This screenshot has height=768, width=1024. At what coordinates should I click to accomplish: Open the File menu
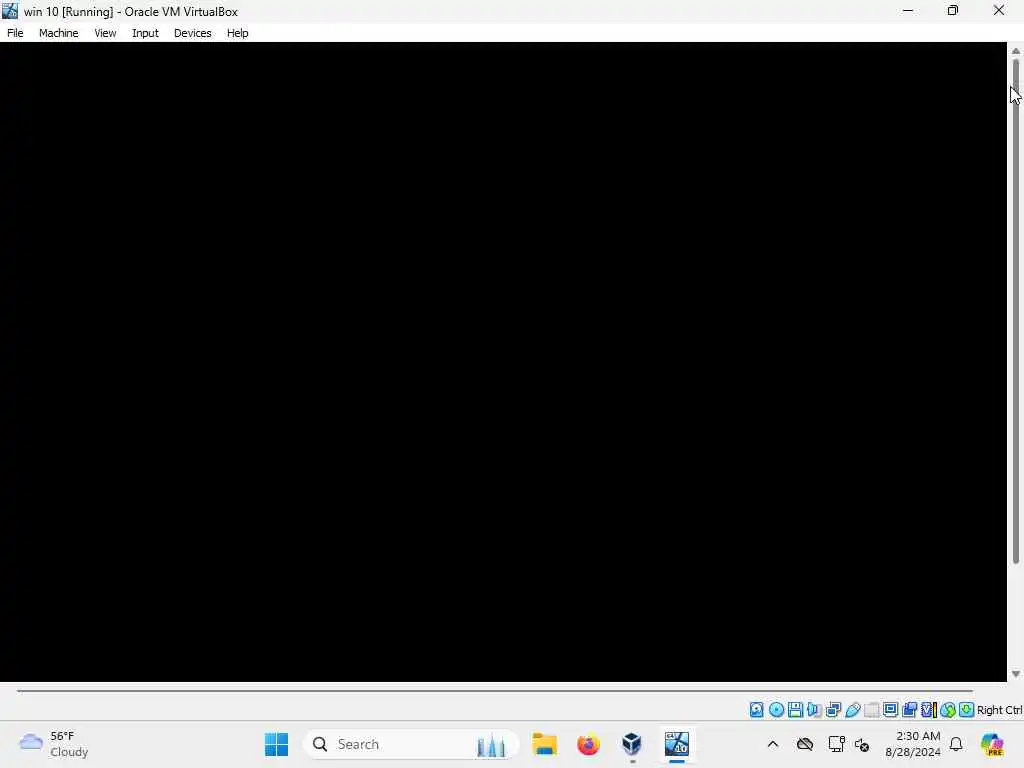click(x=15, y=33)
